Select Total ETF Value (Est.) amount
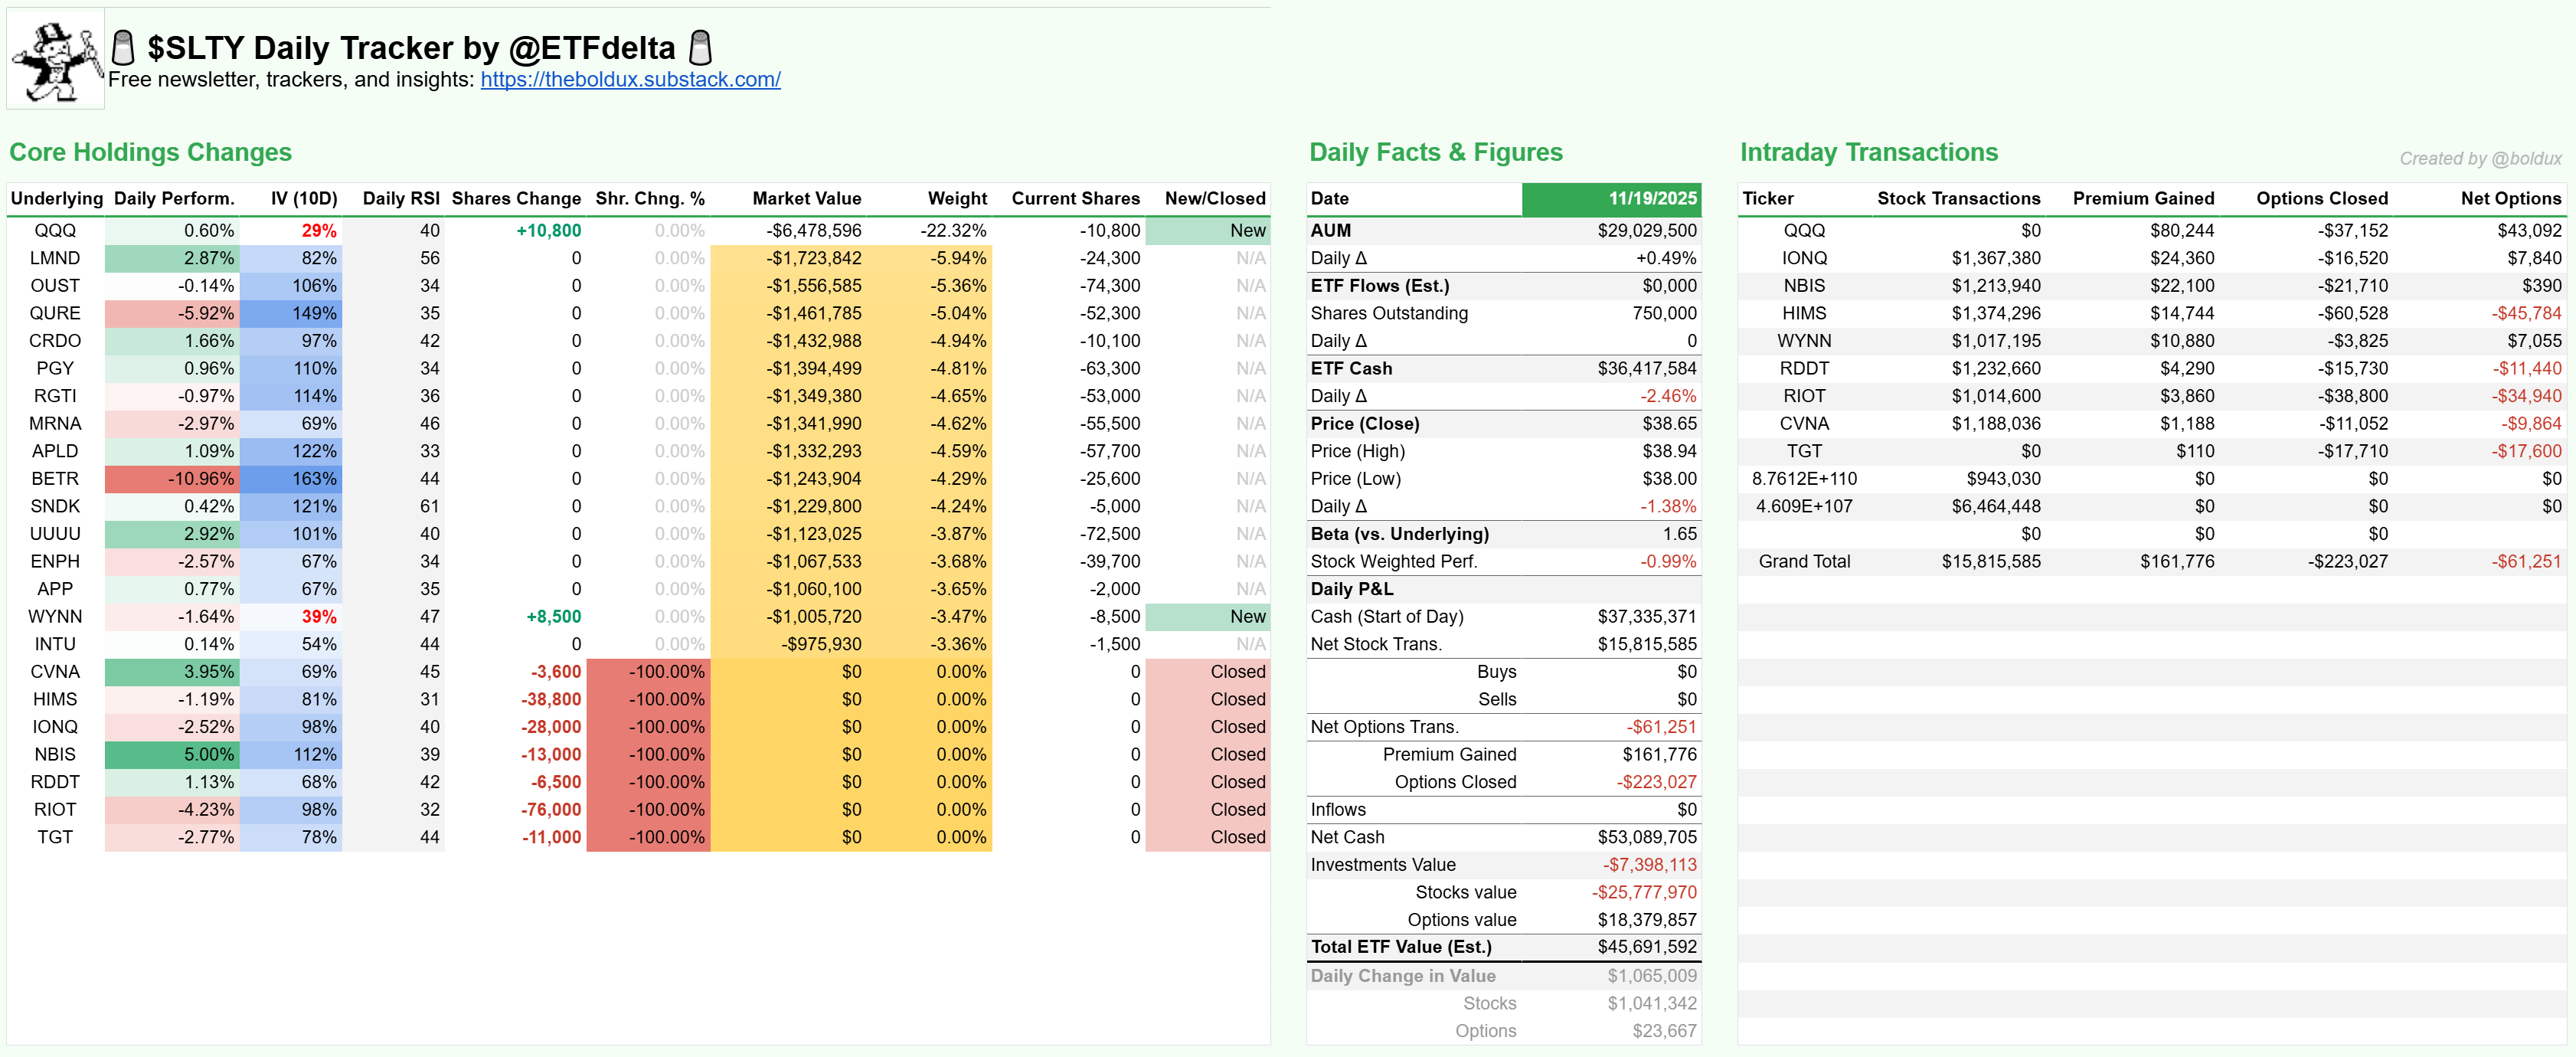 [1646, 947]
